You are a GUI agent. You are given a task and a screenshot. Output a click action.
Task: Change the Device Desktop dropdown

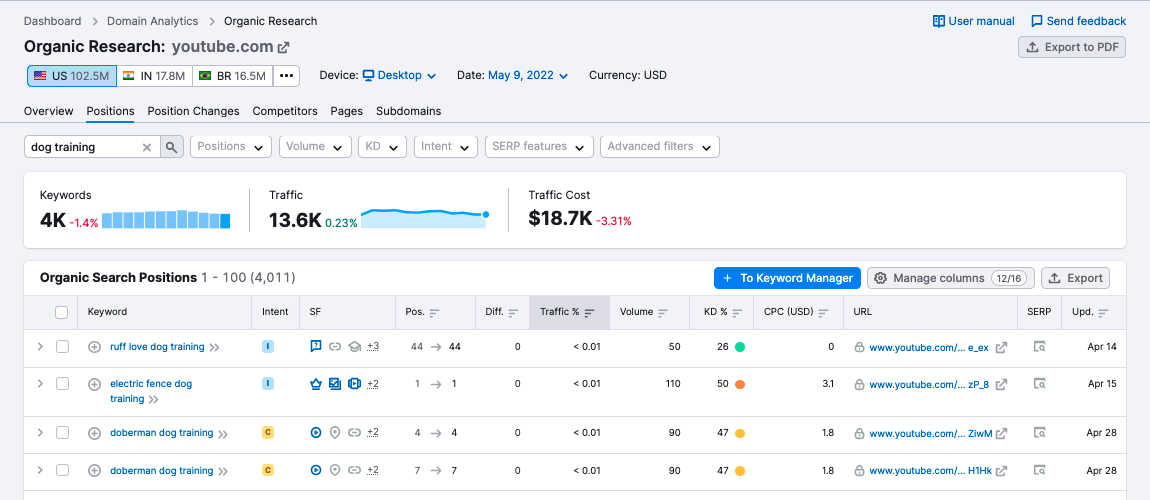399,75
